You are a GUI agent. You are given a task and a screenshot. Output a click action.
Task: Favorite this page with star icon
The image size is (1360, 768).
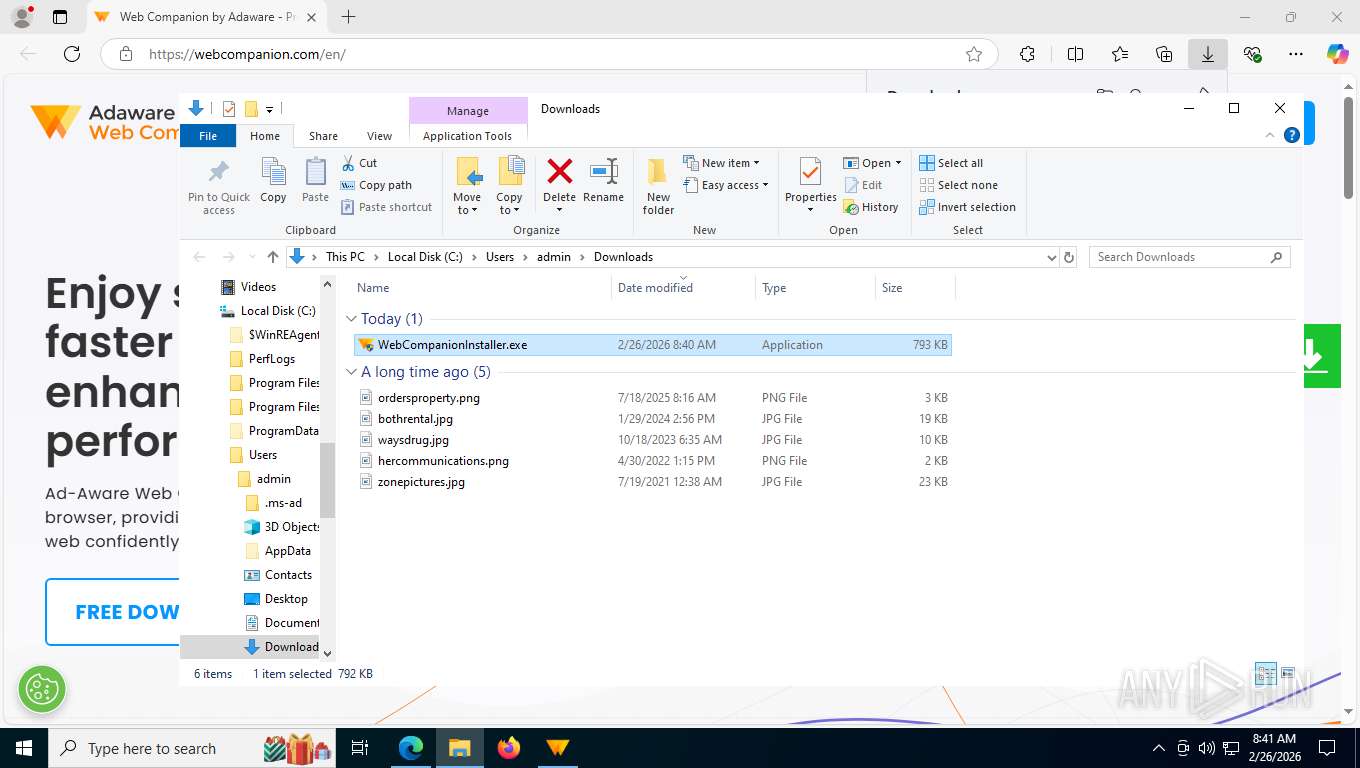[x=973, y=54]
